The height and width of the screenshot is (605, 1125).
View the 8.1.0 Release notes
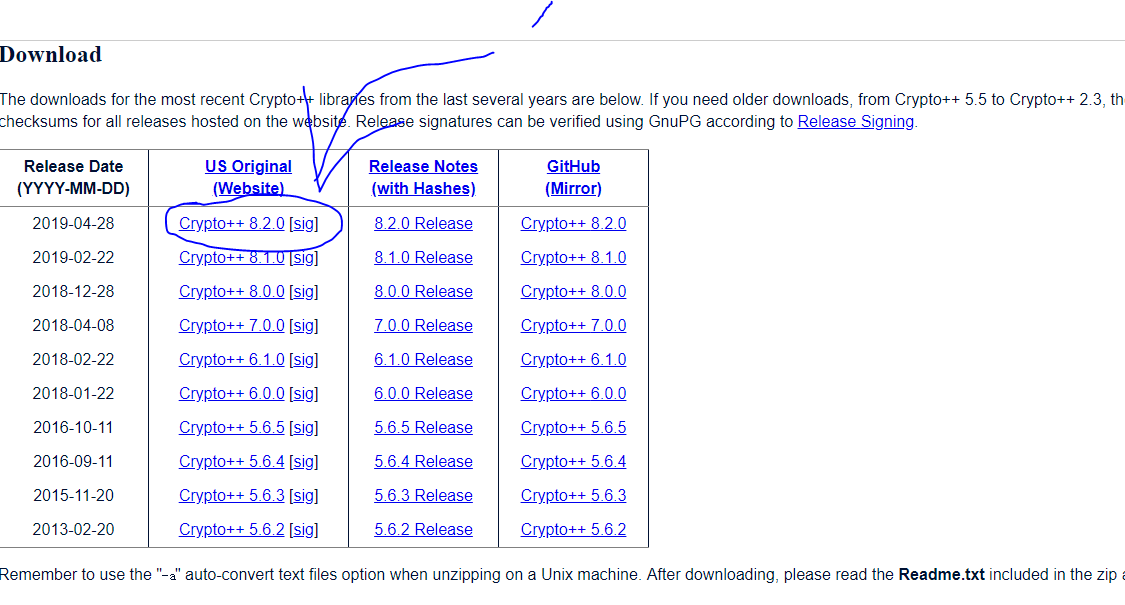pos(423,257)
